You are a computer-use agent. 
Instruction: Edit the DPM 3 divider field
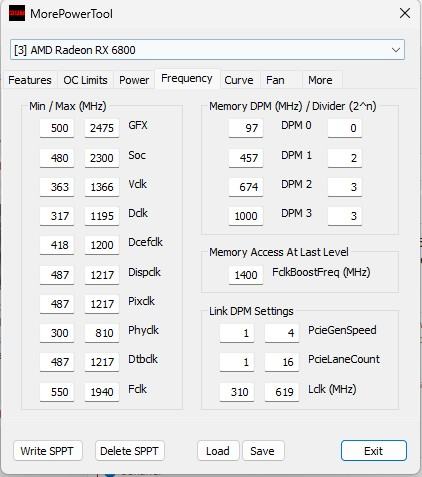pos(345,216)
